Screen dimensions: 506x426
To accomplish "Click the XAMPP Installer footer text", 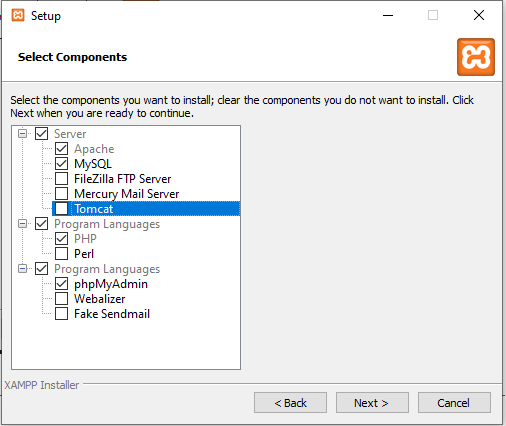I will (41, 385).
